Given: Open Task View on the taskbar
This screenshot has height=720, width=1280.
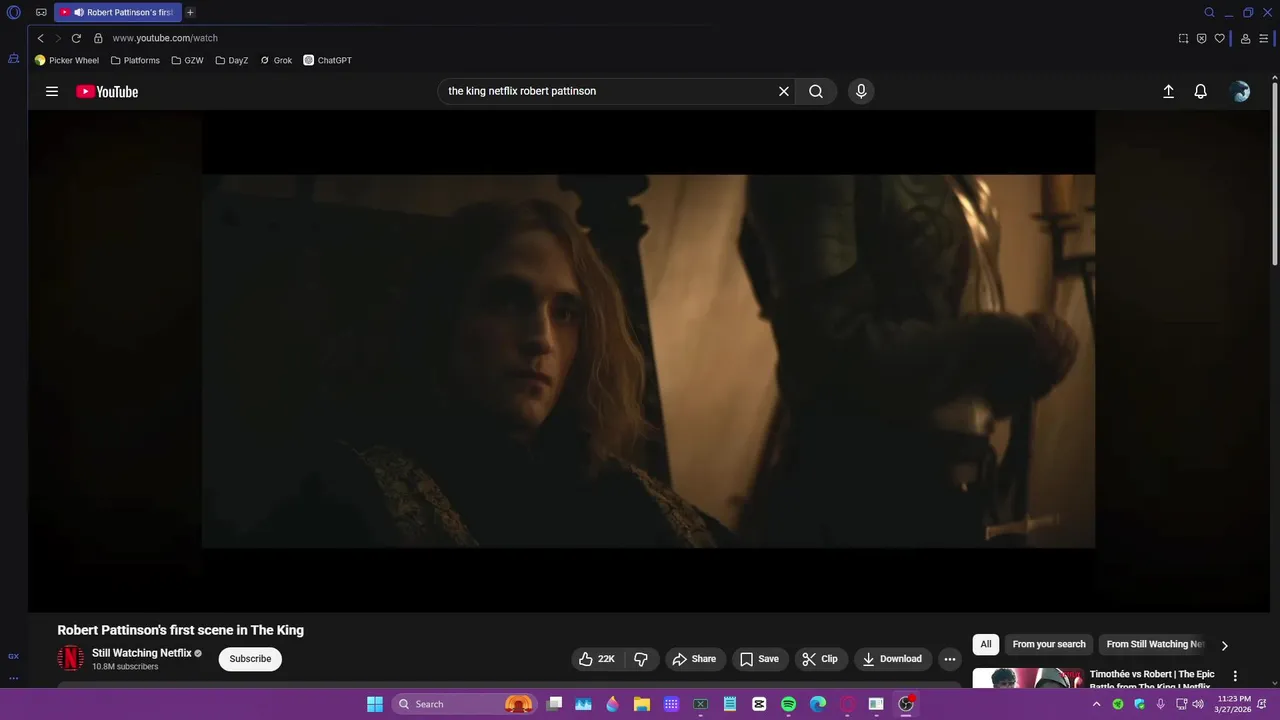Looking at the screenshot, I should tap(555, 704).
